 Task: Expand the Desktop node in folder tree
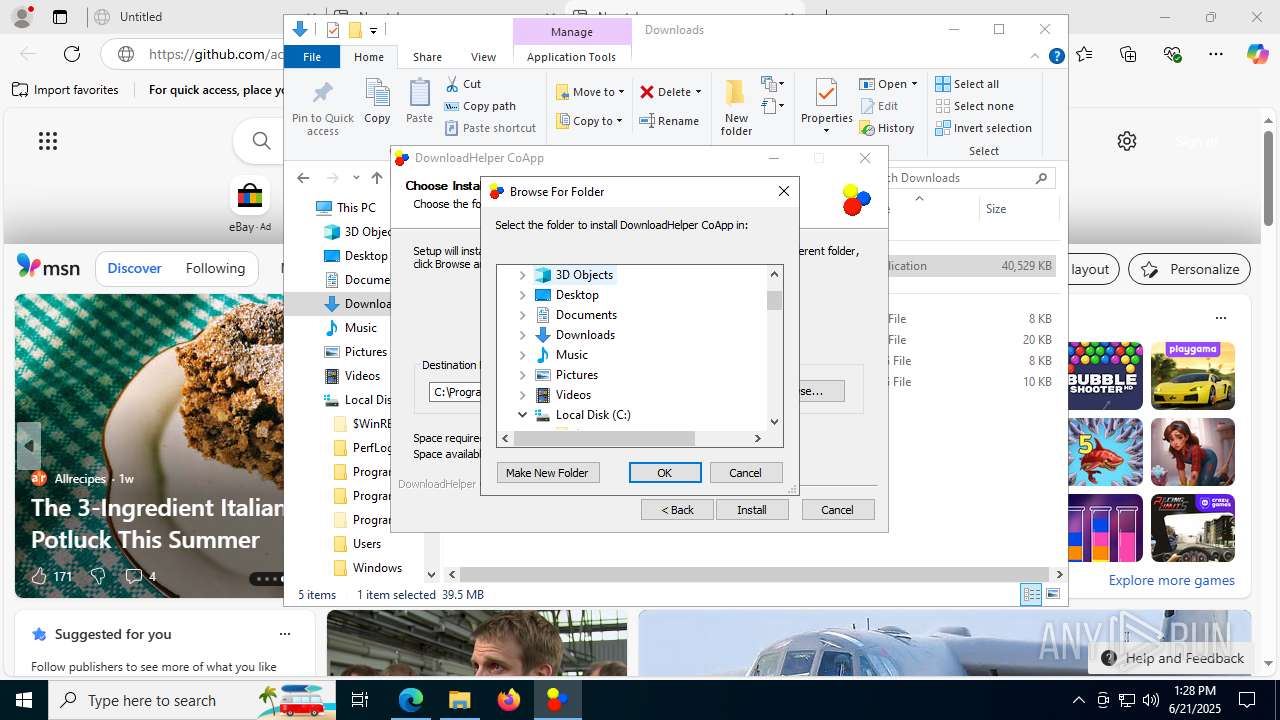[x=522, y=295]
